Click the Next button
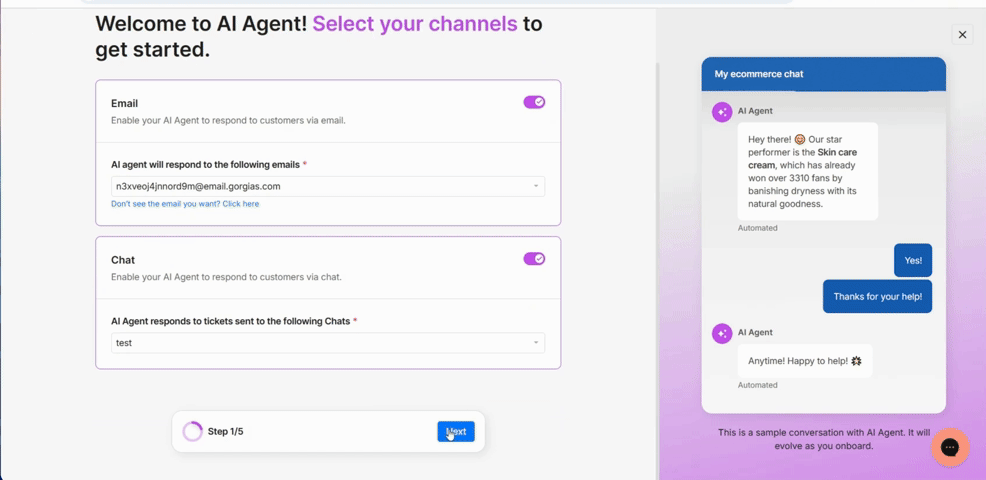This screenshot has width=986, height=480. tap(456, 432)
